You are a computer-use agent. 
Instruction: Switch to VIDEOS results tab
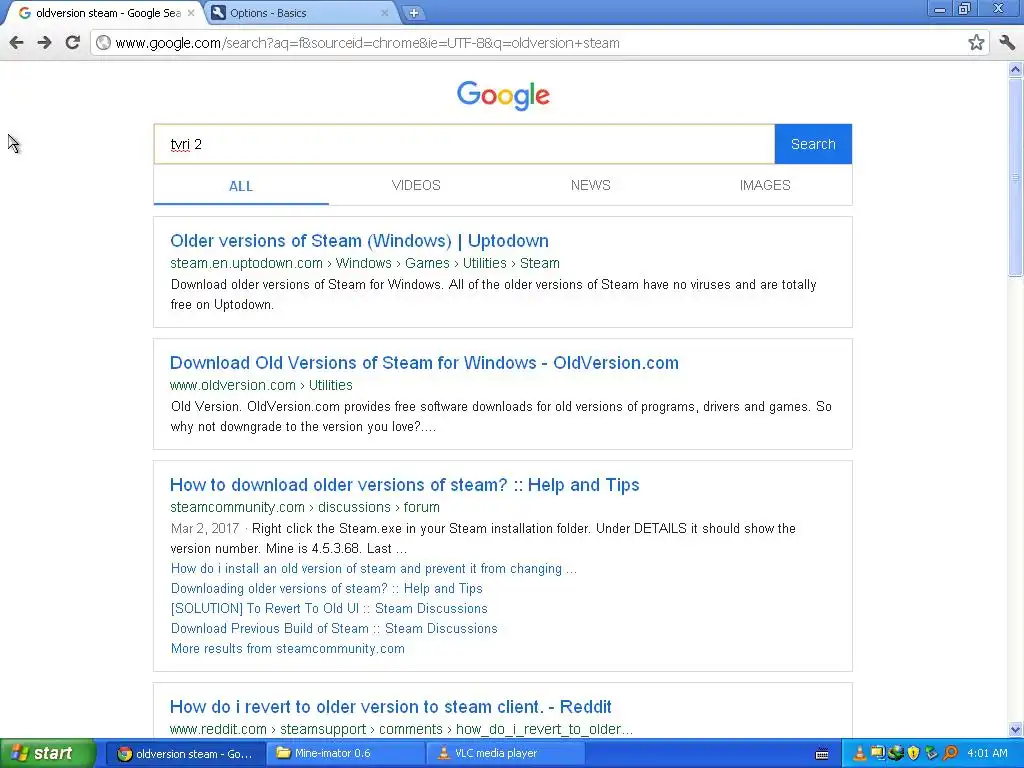pos(416,185)
